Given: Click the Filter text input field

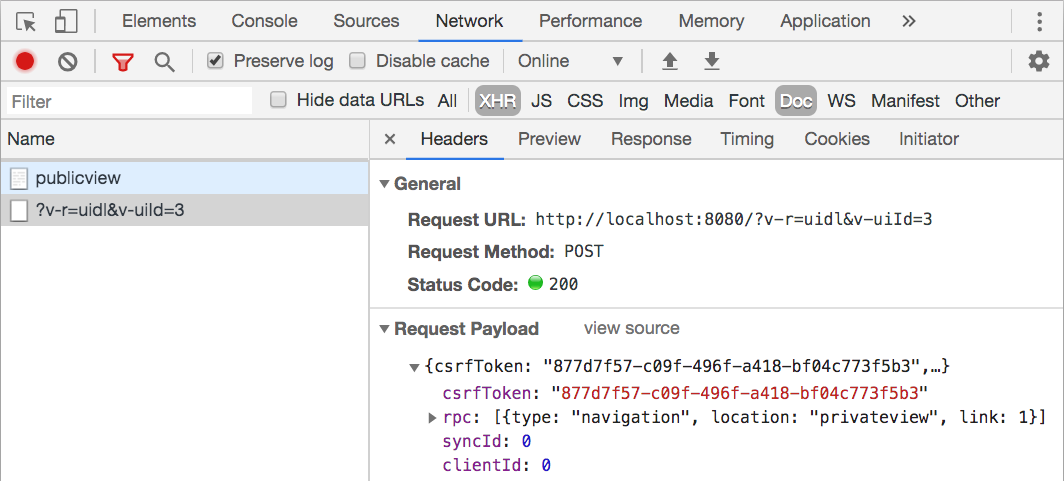Looking at the screenshot, I should (x=129, y=102).
